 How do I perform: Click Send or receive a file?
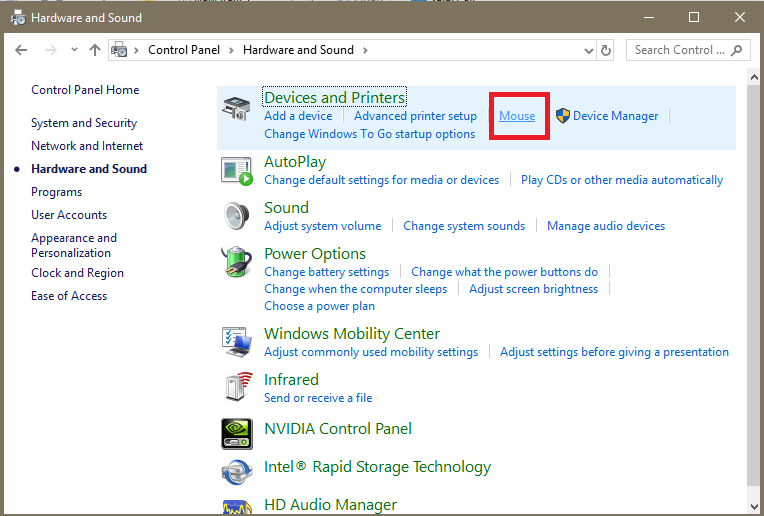pyautogui.click(x=318, y=398)
